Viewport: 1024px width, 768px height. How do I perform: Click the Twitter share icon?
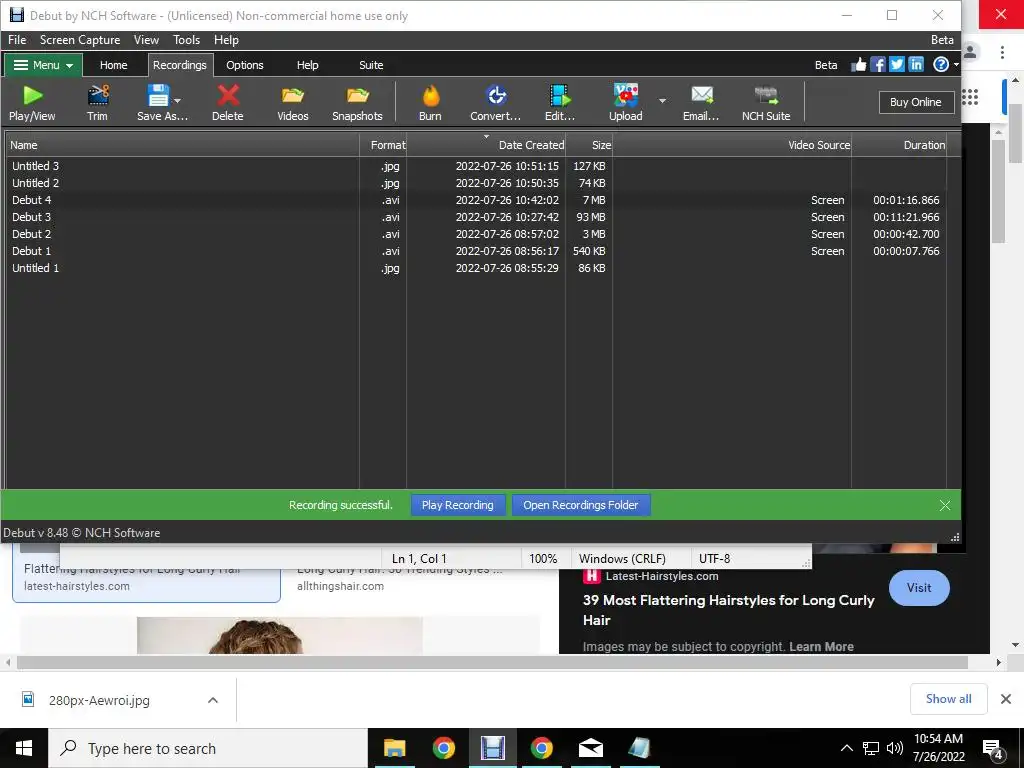coord(897,65)
